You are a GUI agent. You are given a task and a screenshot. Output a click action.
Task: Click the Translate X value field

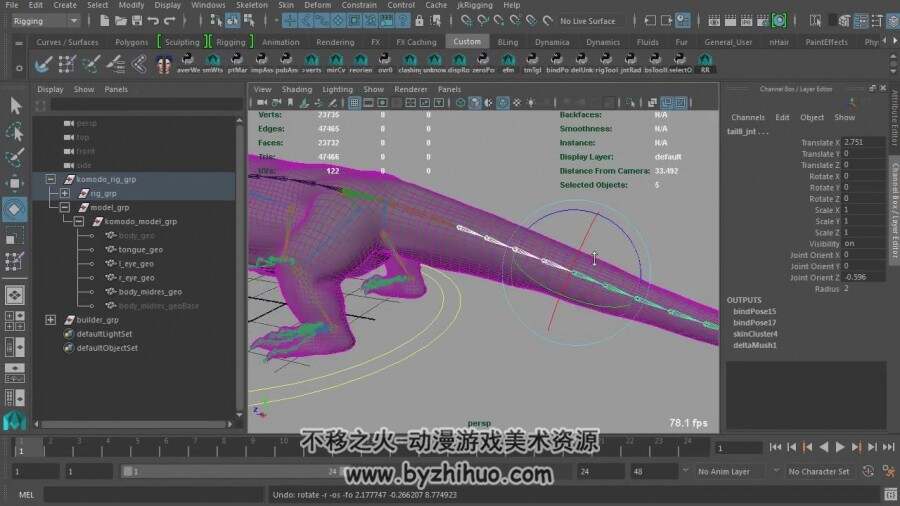tap(863, 142)
